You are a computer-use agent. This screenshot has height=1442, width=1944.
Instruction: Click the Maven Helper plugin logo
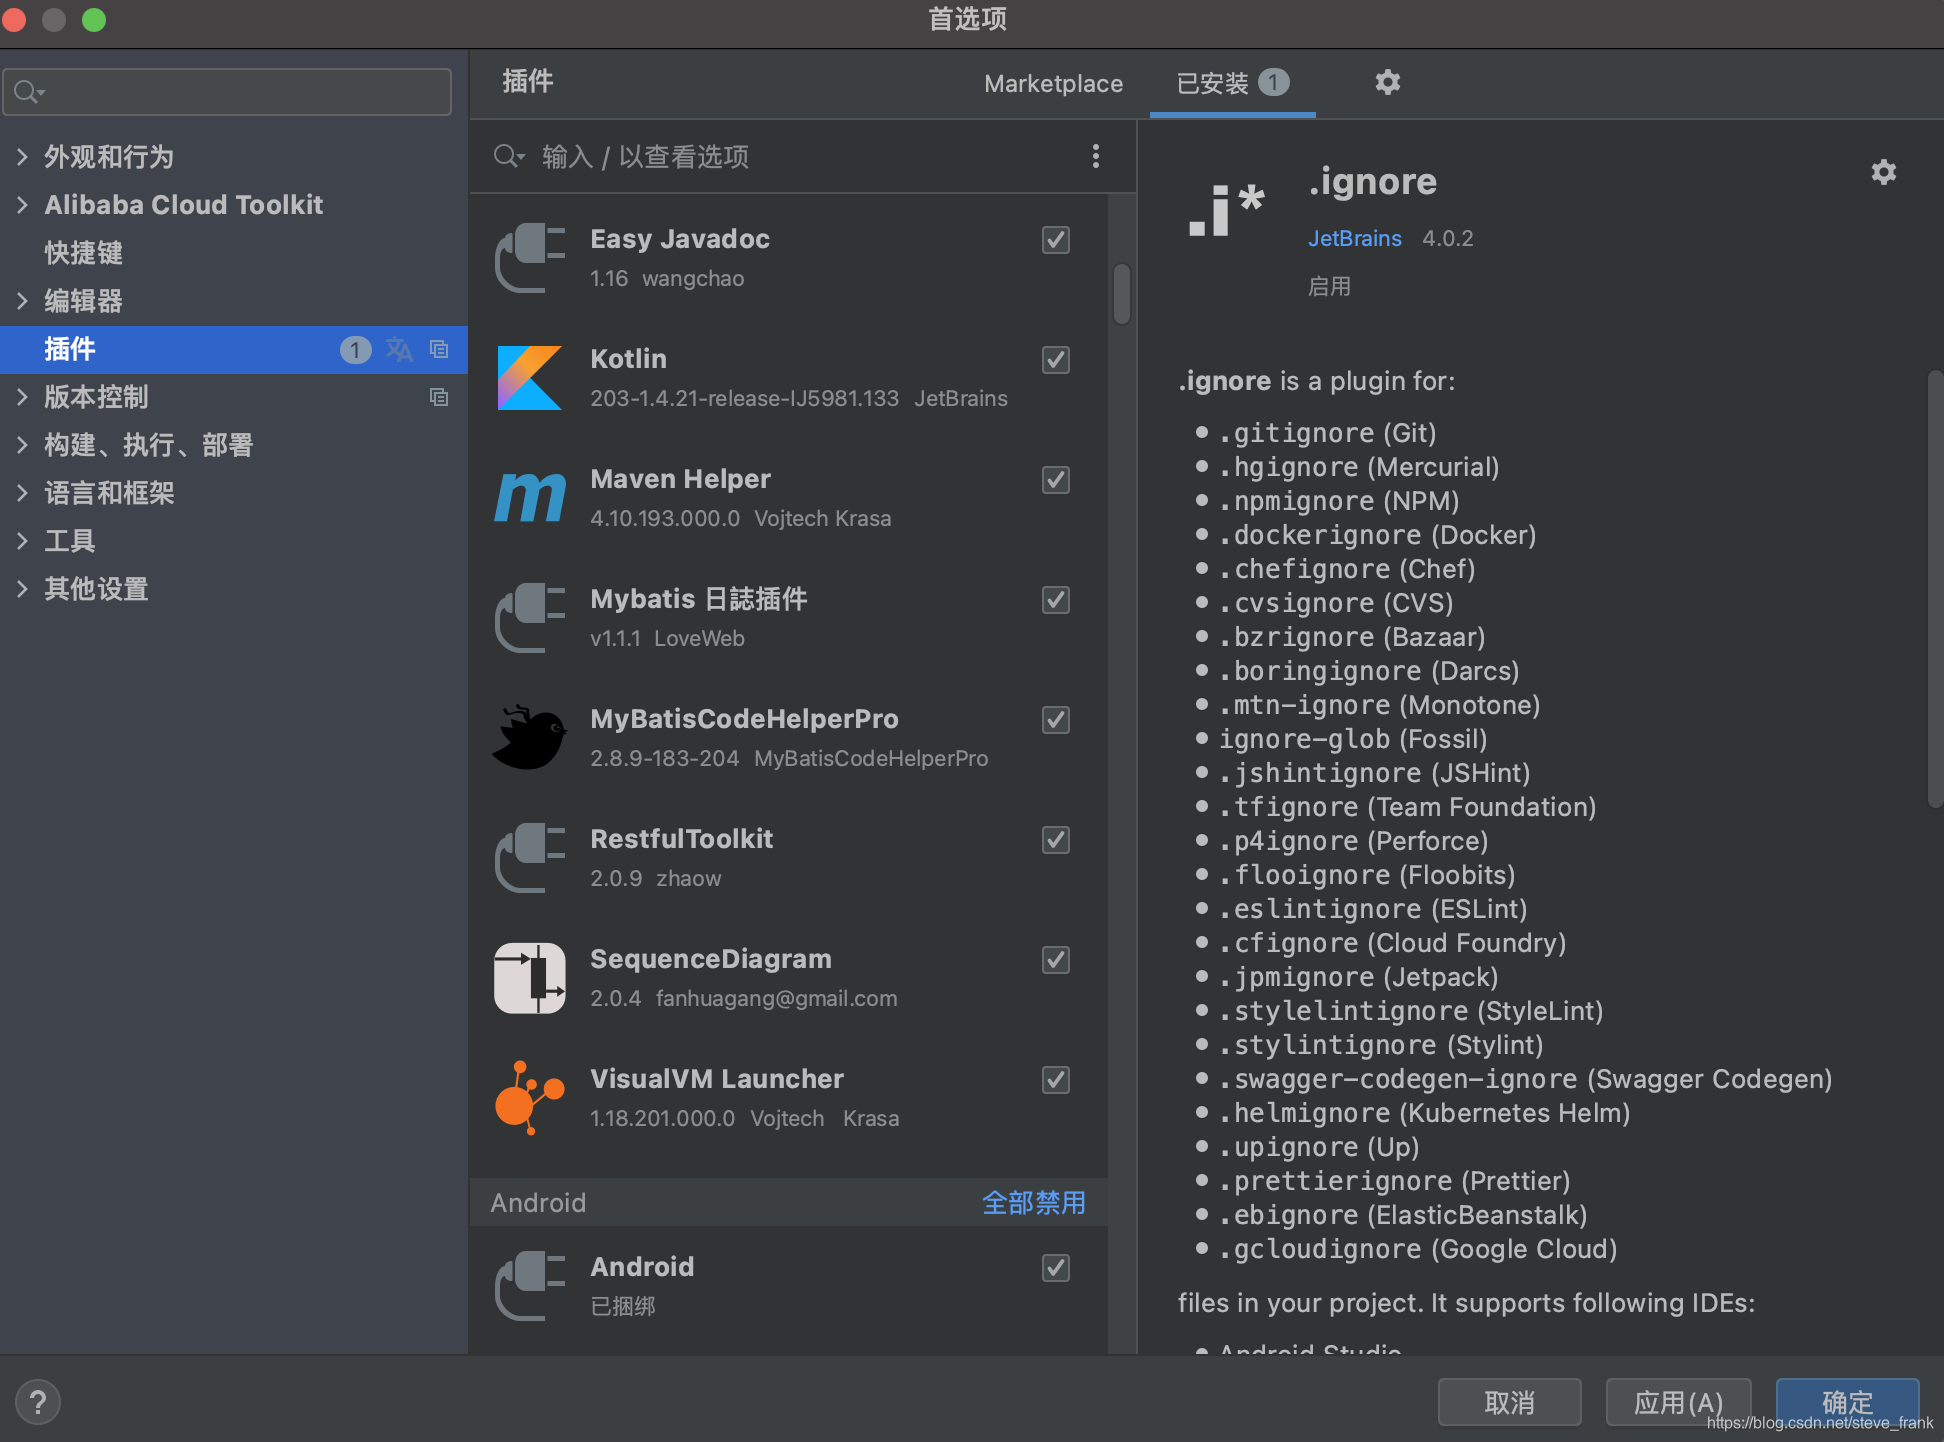click(x=530, y=498)
